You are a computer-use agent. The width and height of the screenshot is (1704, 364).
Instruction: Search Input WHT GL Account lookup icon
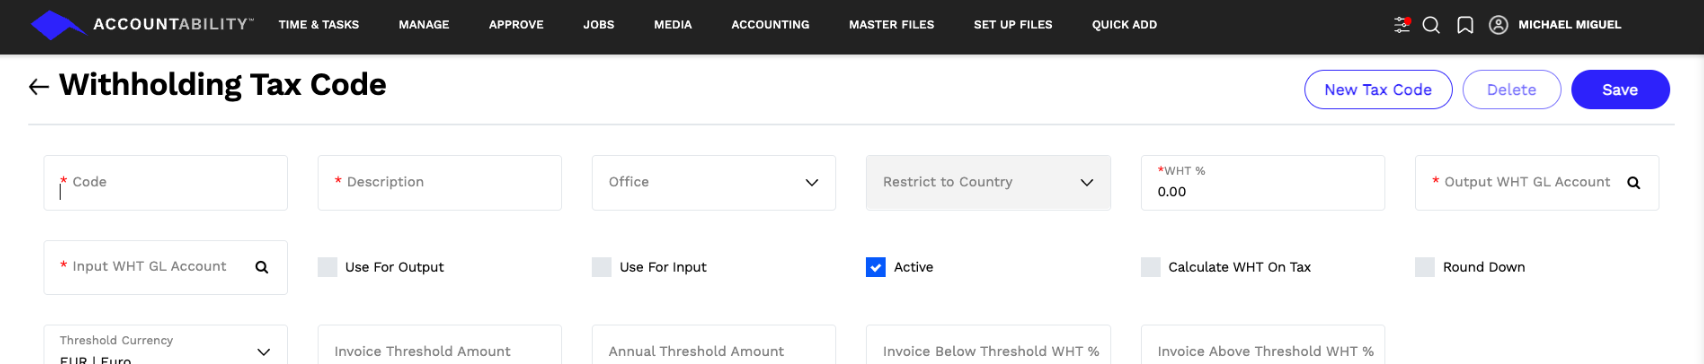261,267
